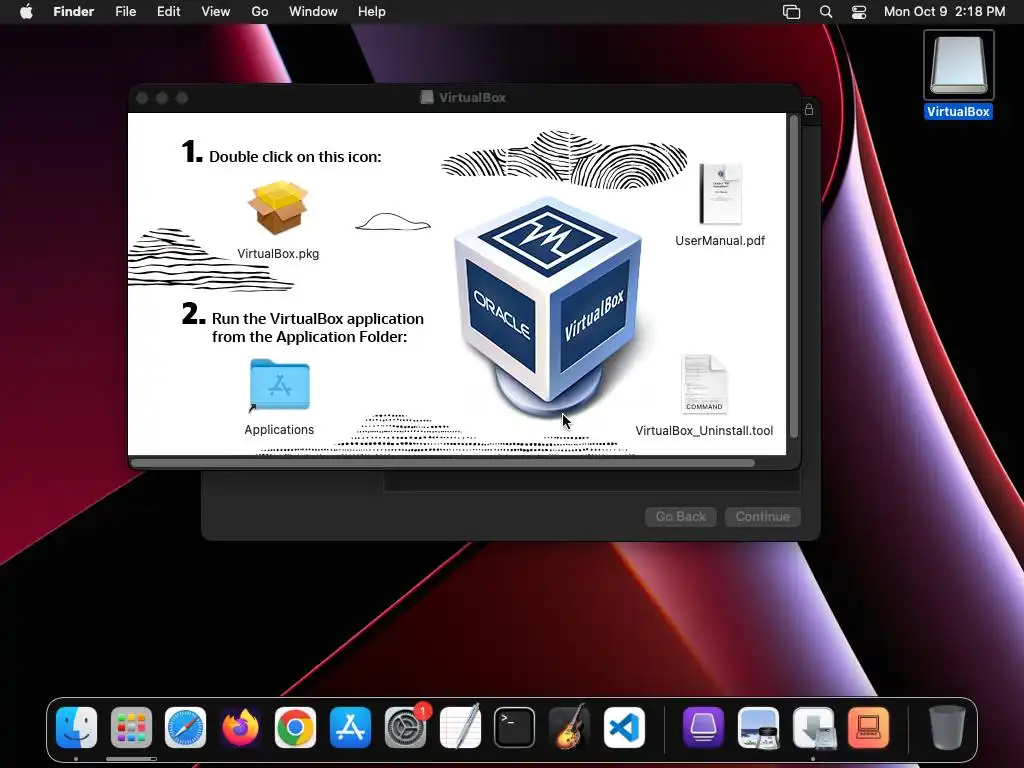
Task: Open the orange laptop app in Dock
Action: [x=869, y=728]
